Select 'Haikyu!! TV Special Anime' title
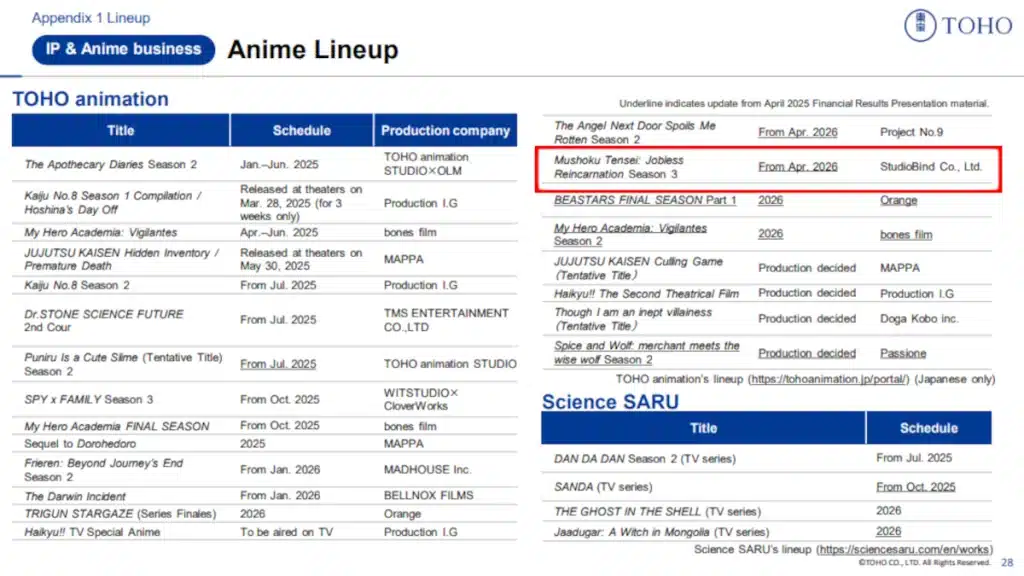The width and height of the screenshot is (1024, 576). point(92,532)
